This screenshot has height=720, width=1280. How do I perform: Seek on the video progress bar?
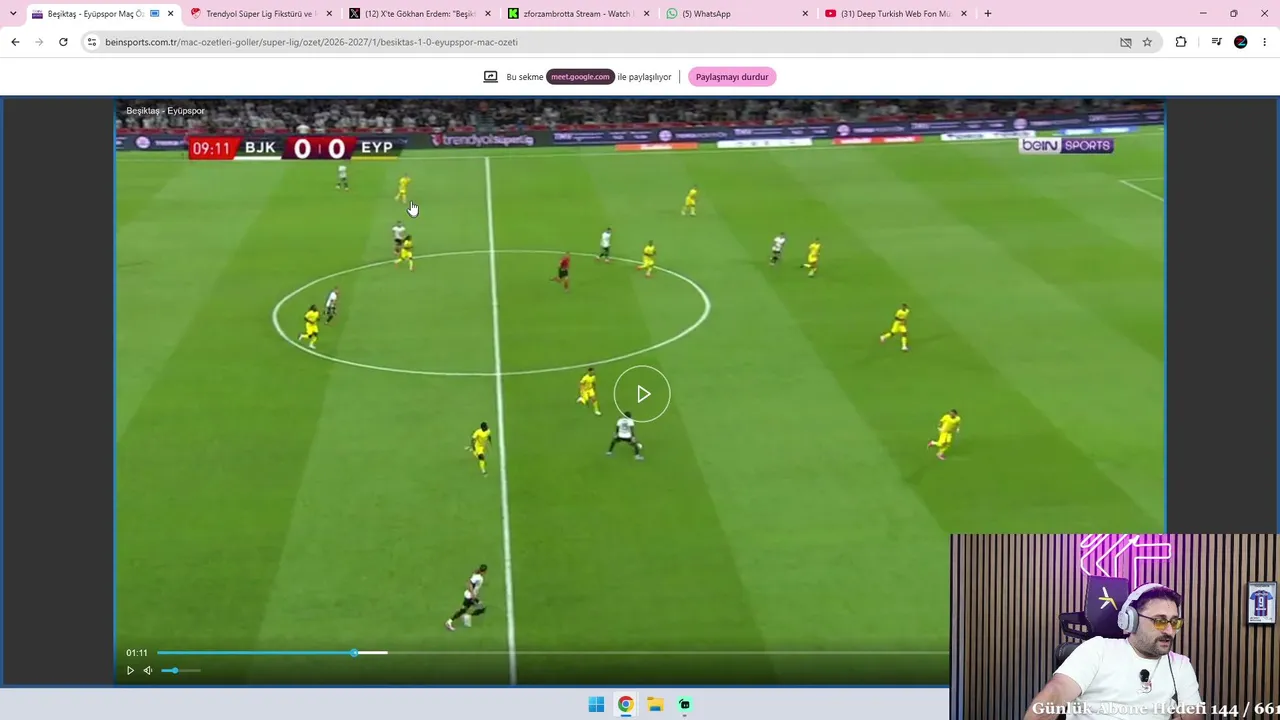(552, 653)
